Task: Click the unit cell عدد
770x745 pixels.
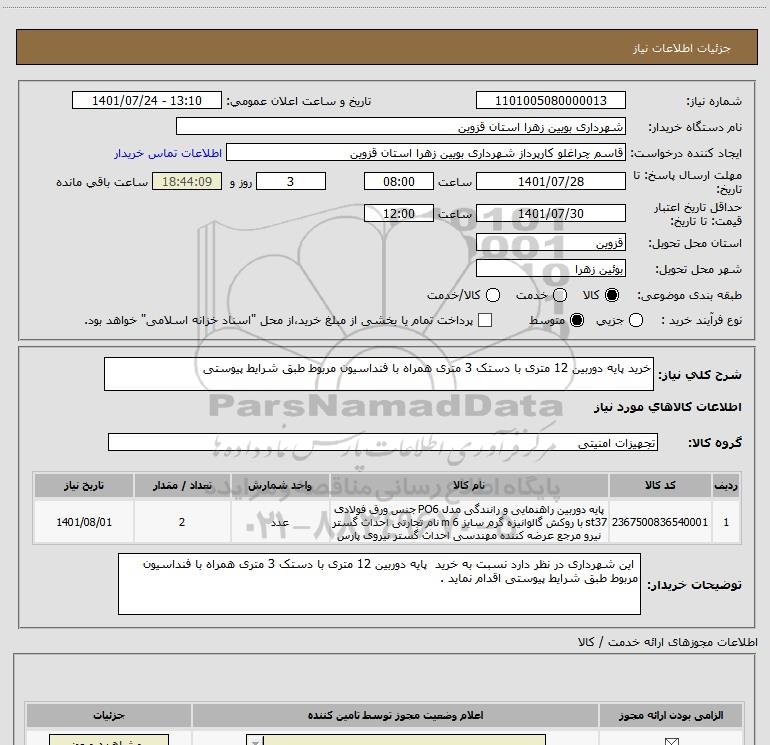Action: pos(280,522)
